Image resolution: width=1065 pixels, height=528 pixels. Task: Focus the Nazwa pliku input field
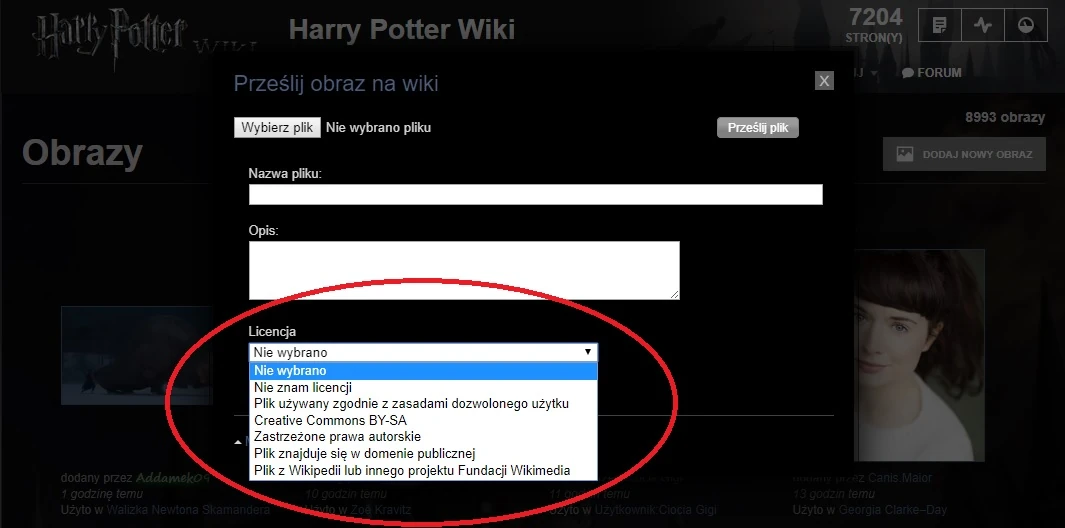click(x=535, y=194)
